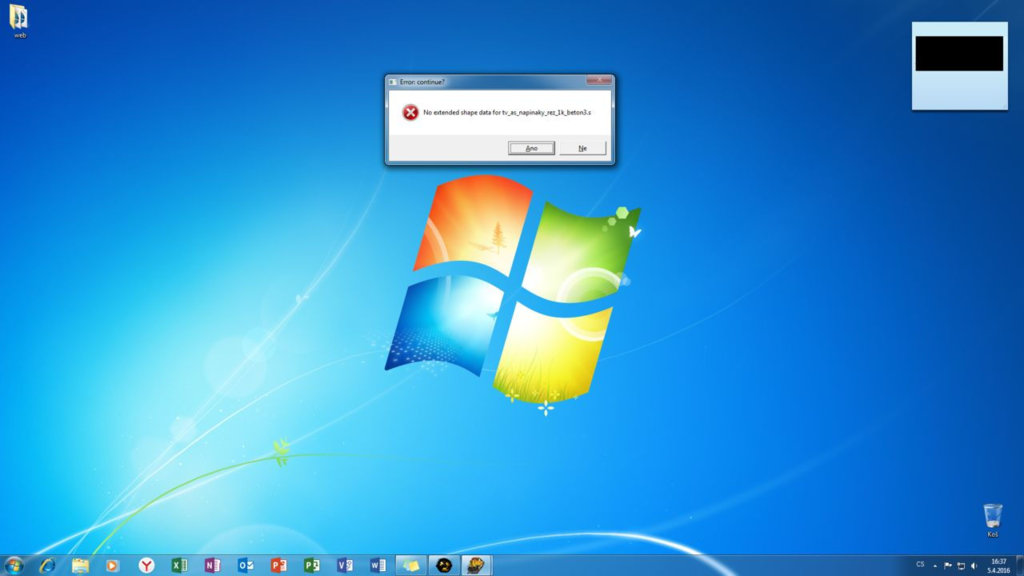Viewport: 1024px width, 576px height.
Task: Open the Action Center flag icon
Action: point(948,566)
